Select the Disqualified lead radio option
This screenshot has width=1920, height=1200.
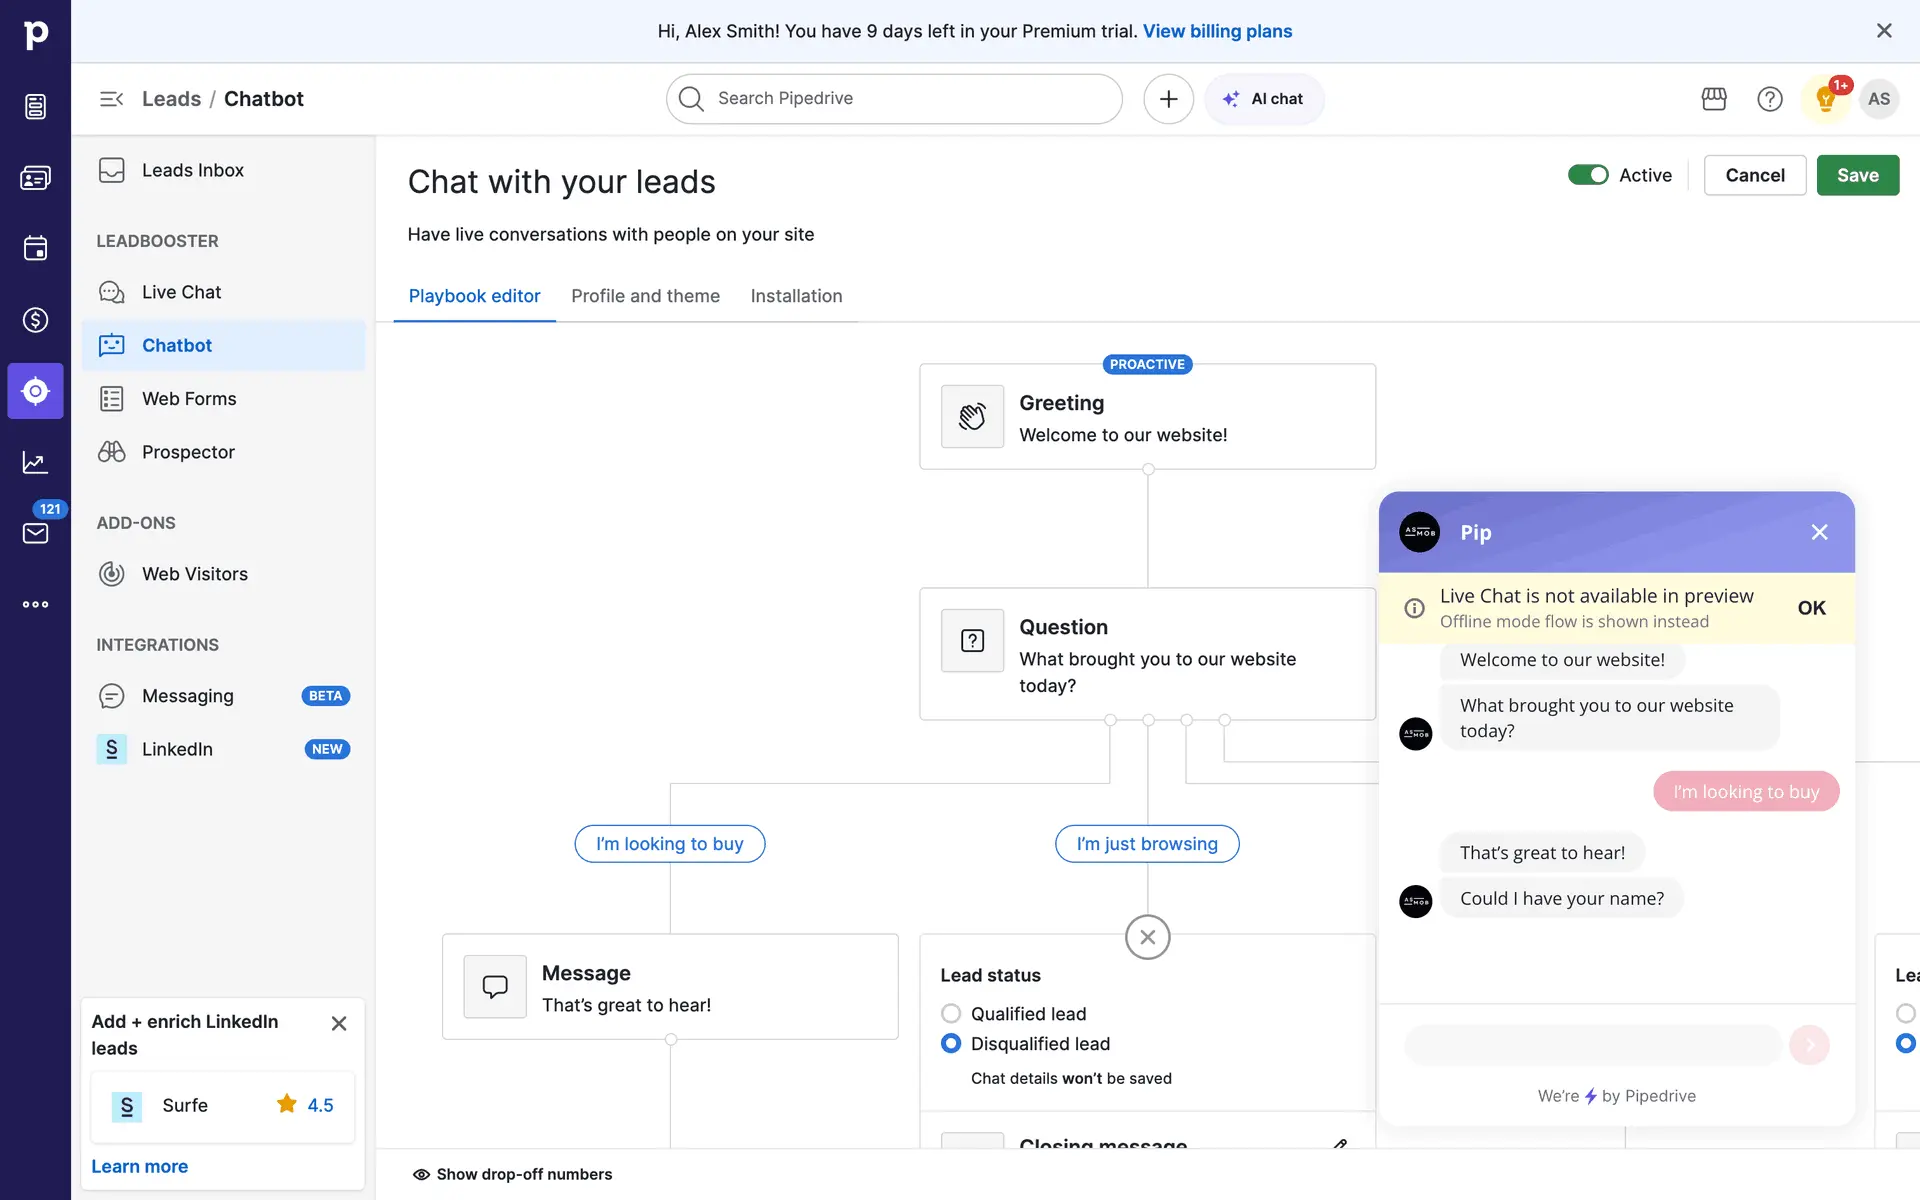pos(951,1044)
